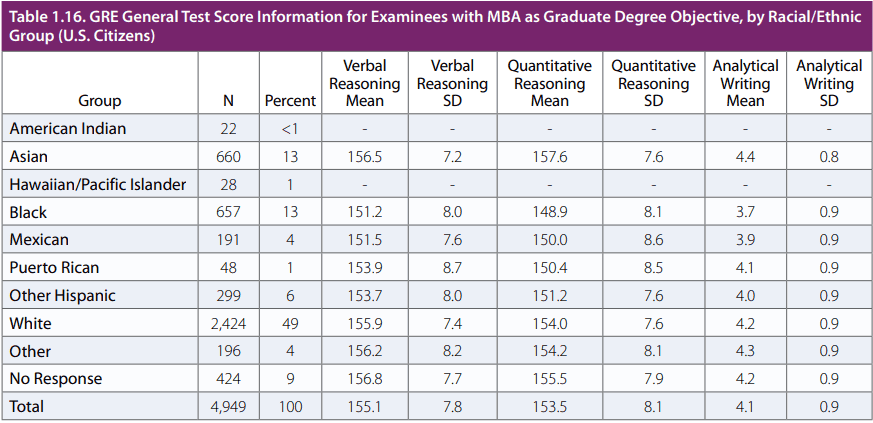The width and height of the screenshot is (873, 423).
Task: Select the Analytical Writing Mean header
Action: pyautogui.click(x=746, y=84)
